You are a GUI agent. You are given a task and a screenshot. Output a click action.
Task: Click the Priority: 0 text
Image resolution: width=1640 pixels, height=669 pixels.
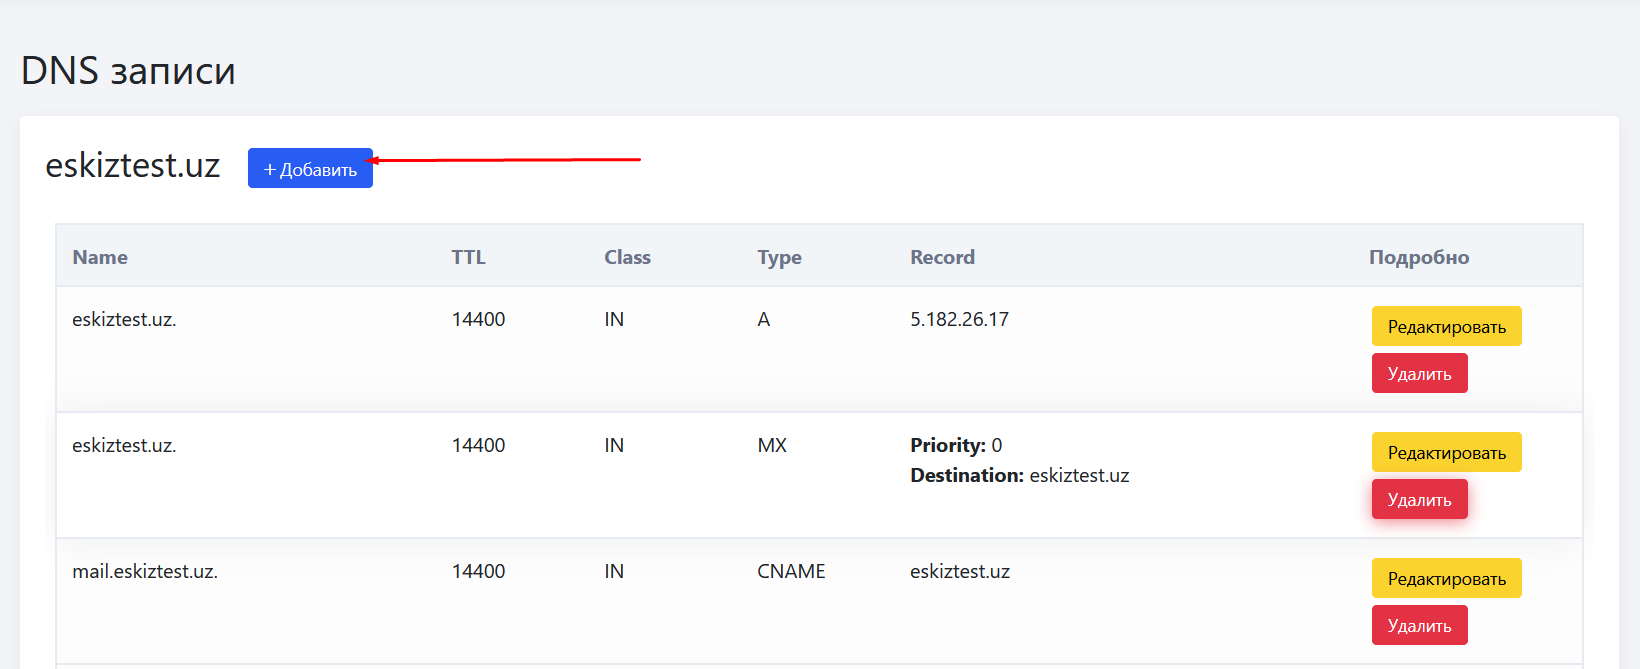955,445
